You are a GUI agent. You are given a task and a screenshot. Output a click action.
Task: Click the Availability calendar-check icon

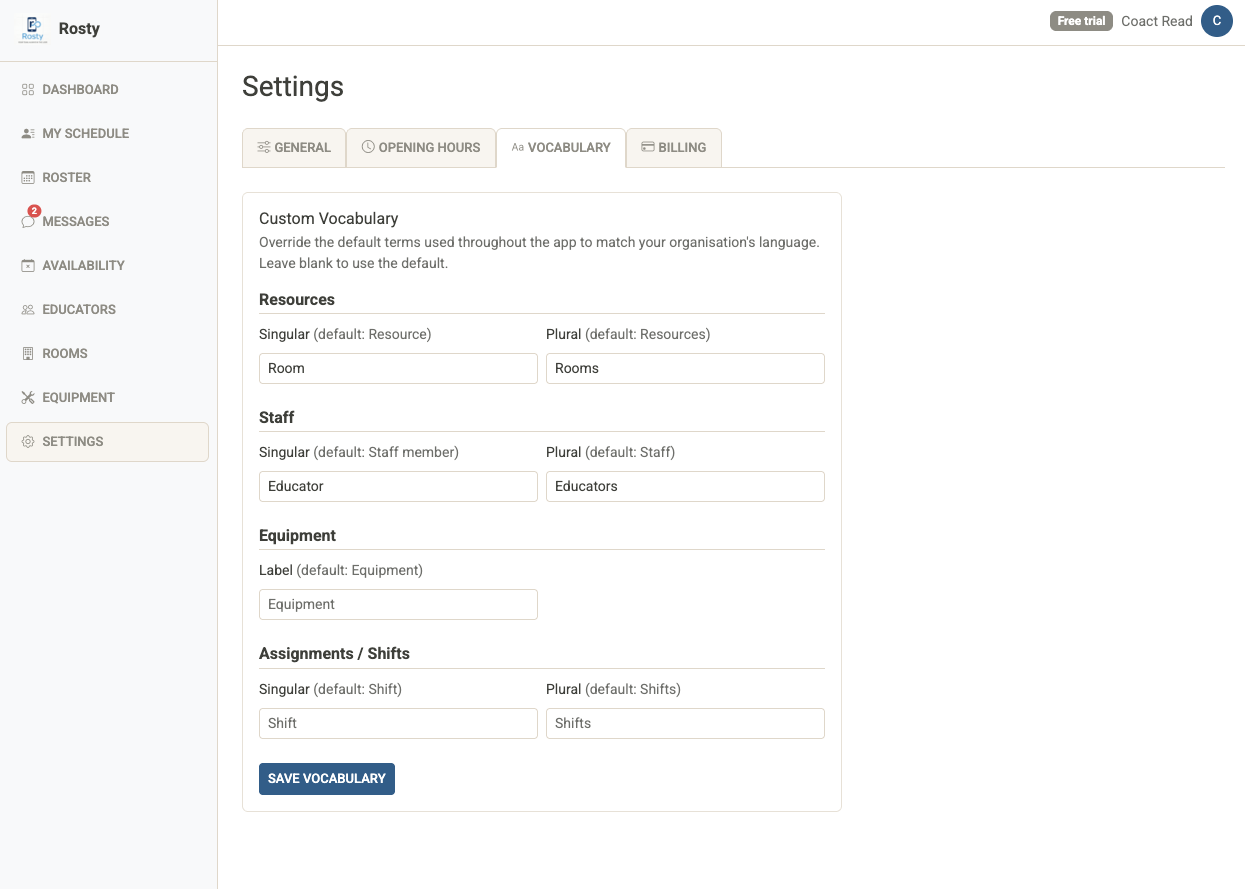[27, 265]
